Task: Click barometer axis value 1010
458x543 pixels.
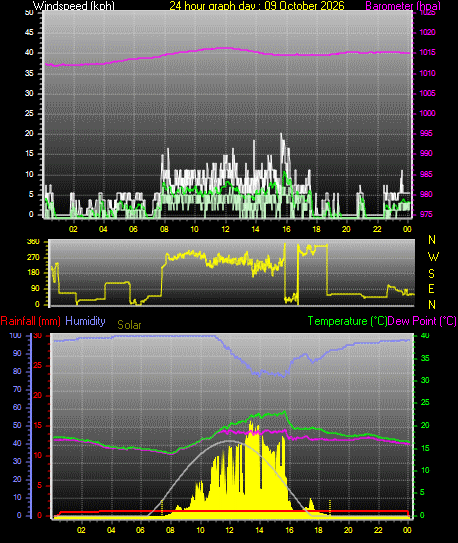Action: pyautogui.click(x=427, y=73)
